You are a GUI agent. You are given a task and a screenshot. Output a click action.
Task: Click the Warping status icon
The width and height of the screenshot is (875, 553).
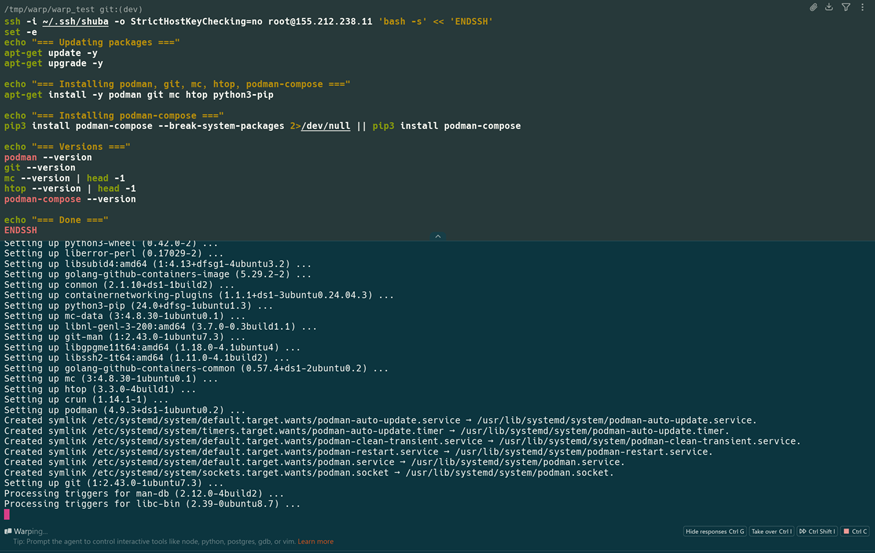coord(8,532)
